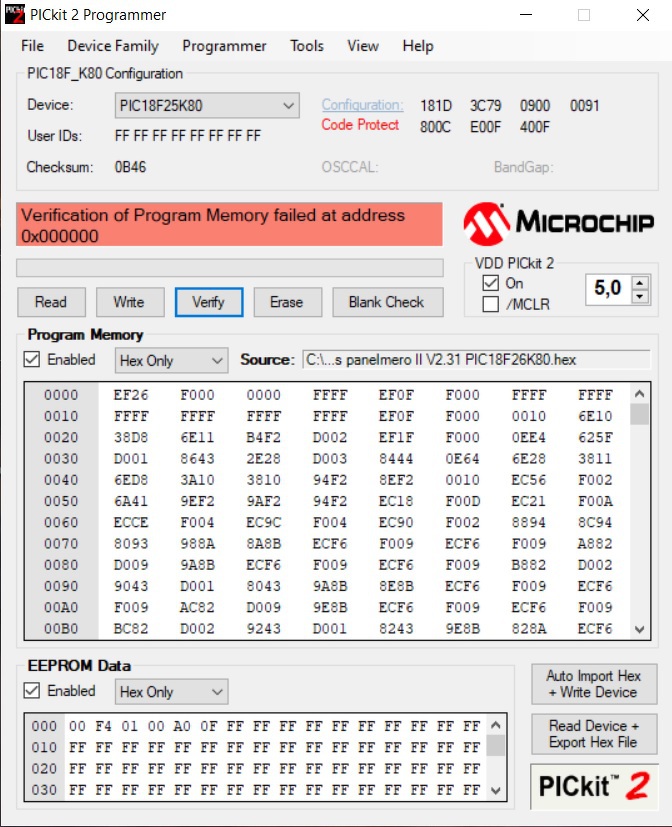Image resolution: width=672 pixels, height=827 pixels.
Task: Click configuration word 3C79
Action: 485,105
